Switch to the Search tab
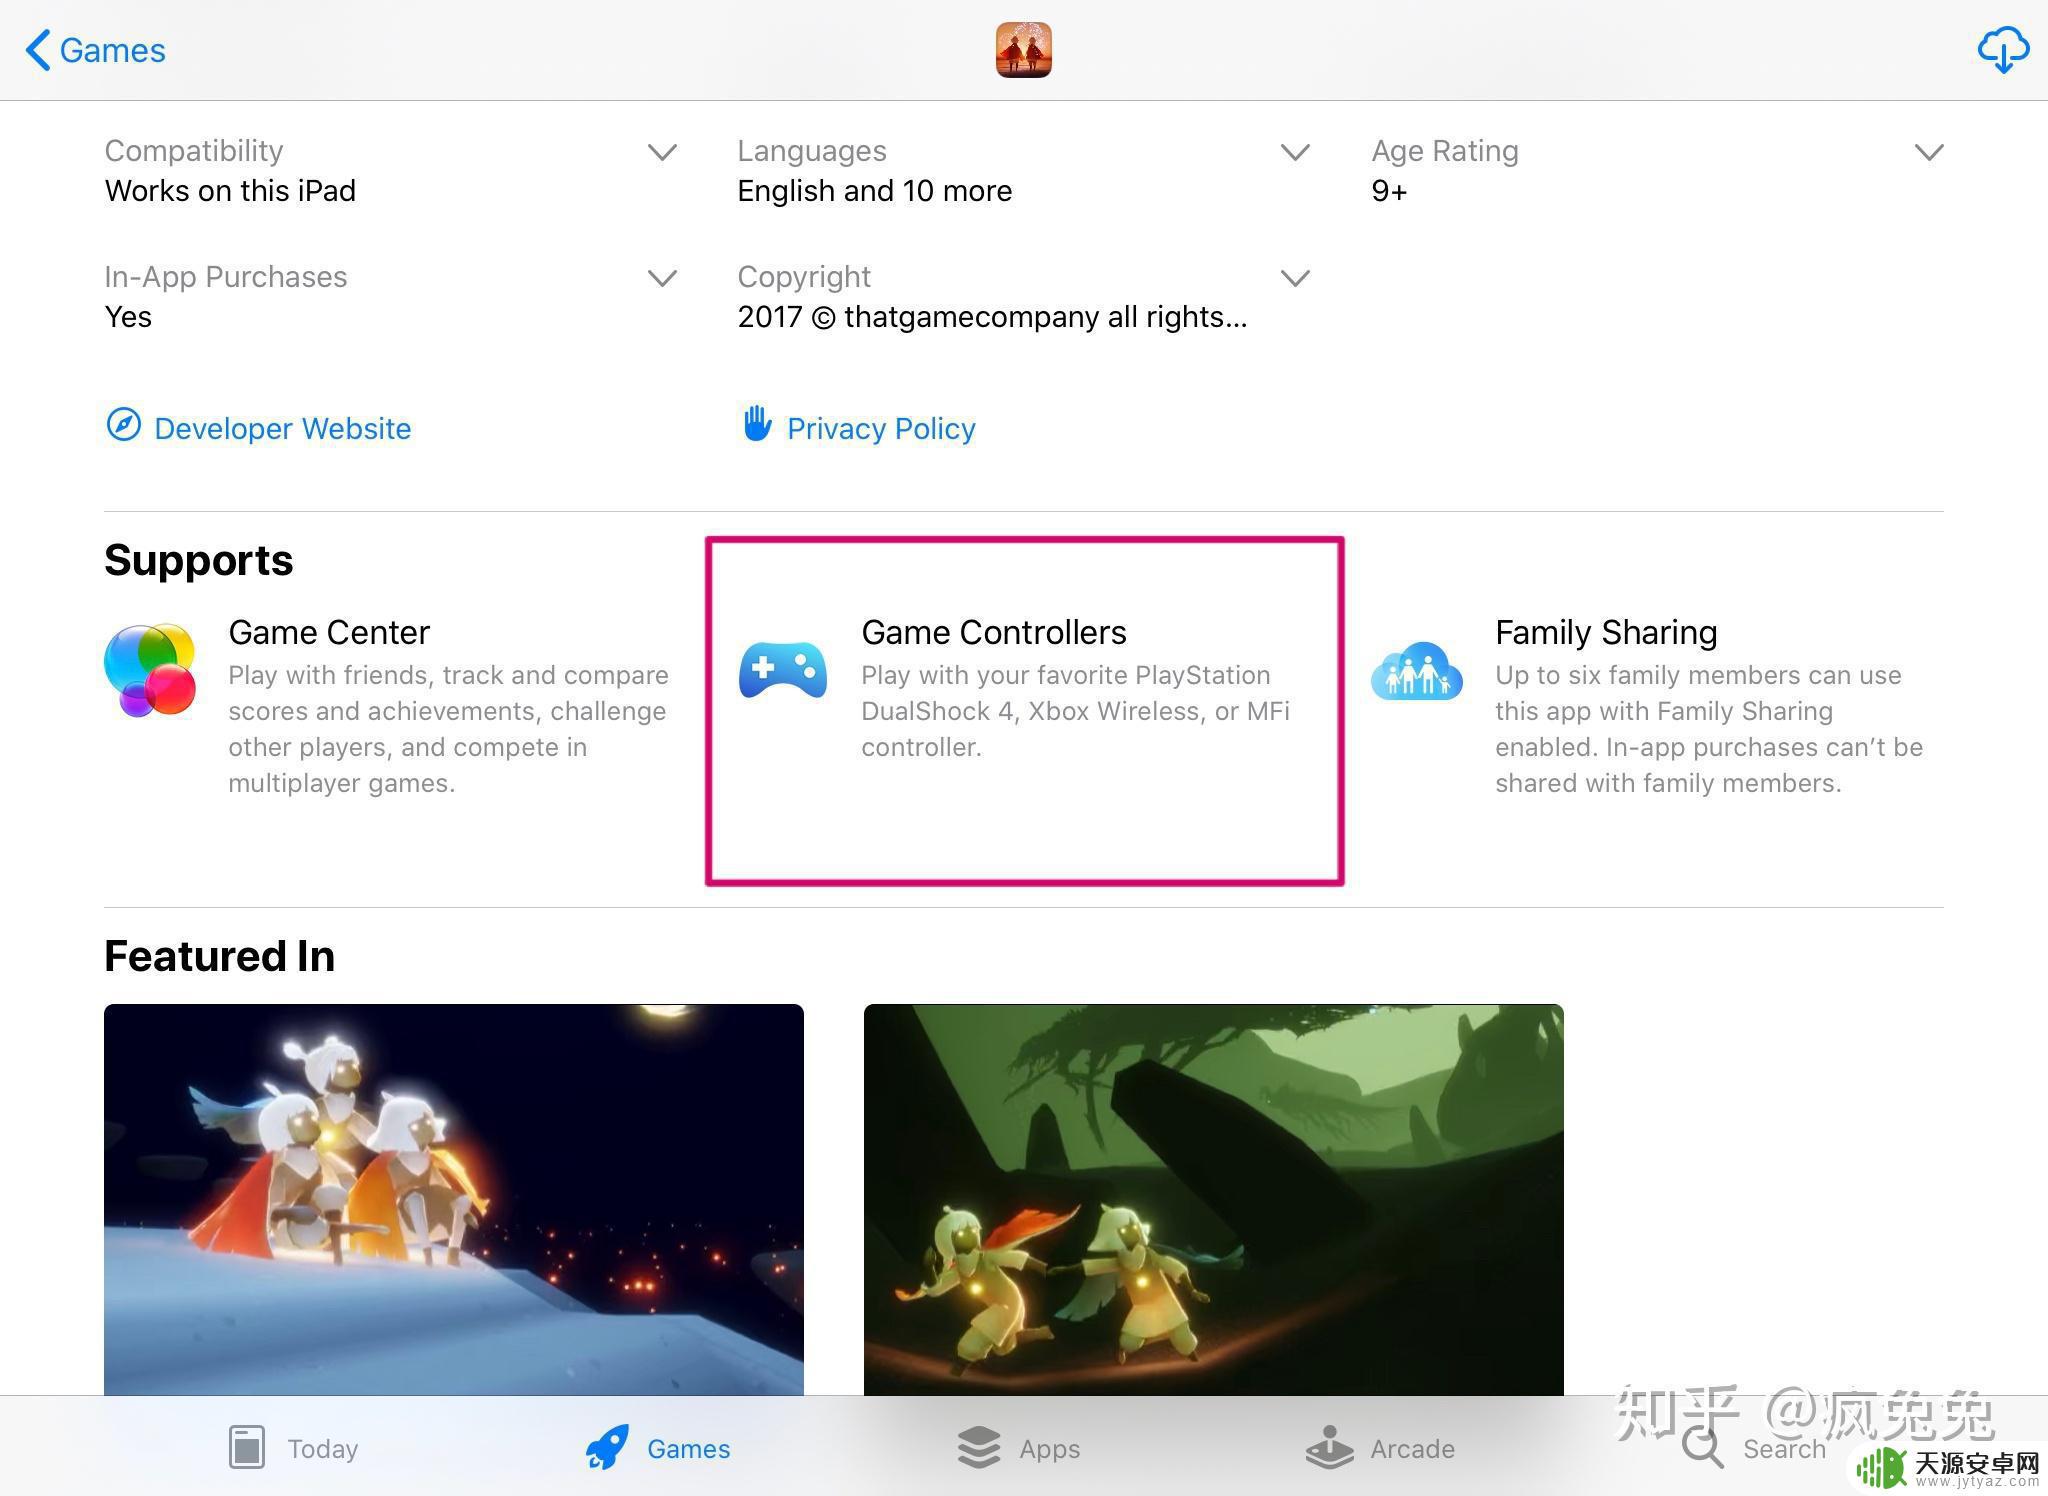This screenshot has width=2048, height=1496. pyautogui.click(x=1754, y=1448)
